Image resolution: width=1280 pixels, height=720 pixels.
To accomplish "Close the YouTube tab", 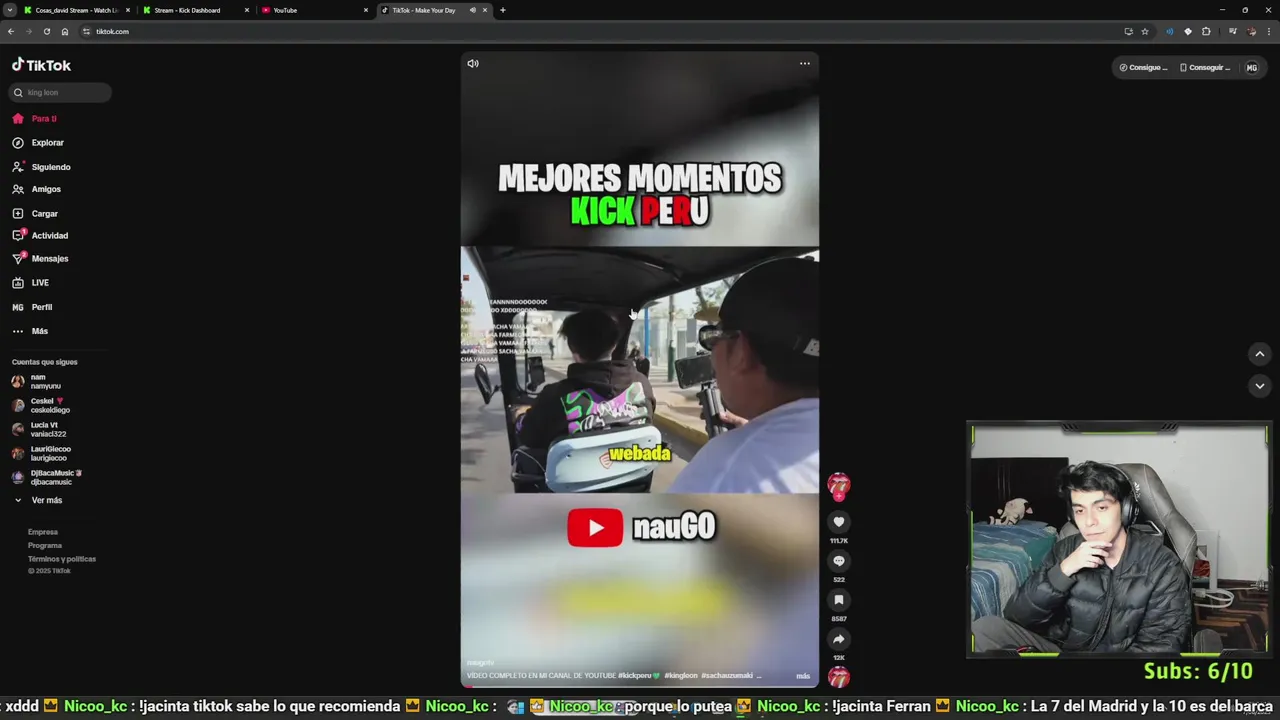I will (366, 10).
